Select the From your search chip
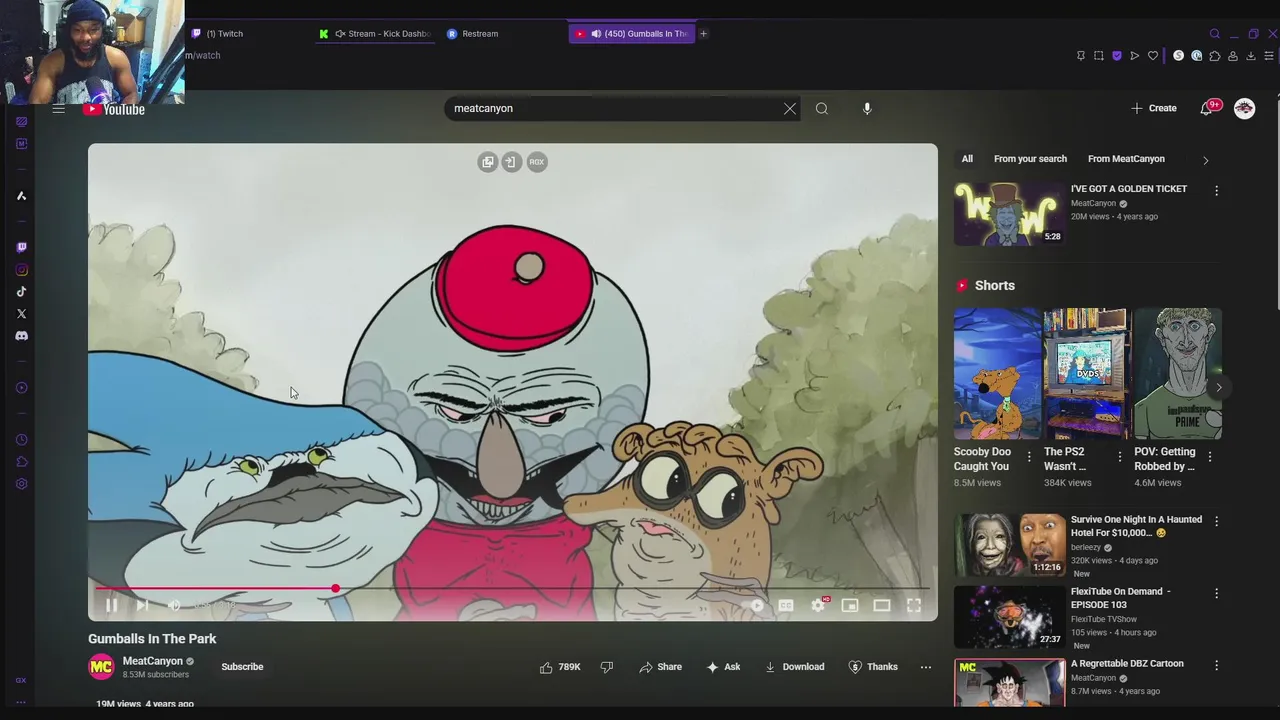This screenshot has width=1280, height=720. (x=1030, y=159)
